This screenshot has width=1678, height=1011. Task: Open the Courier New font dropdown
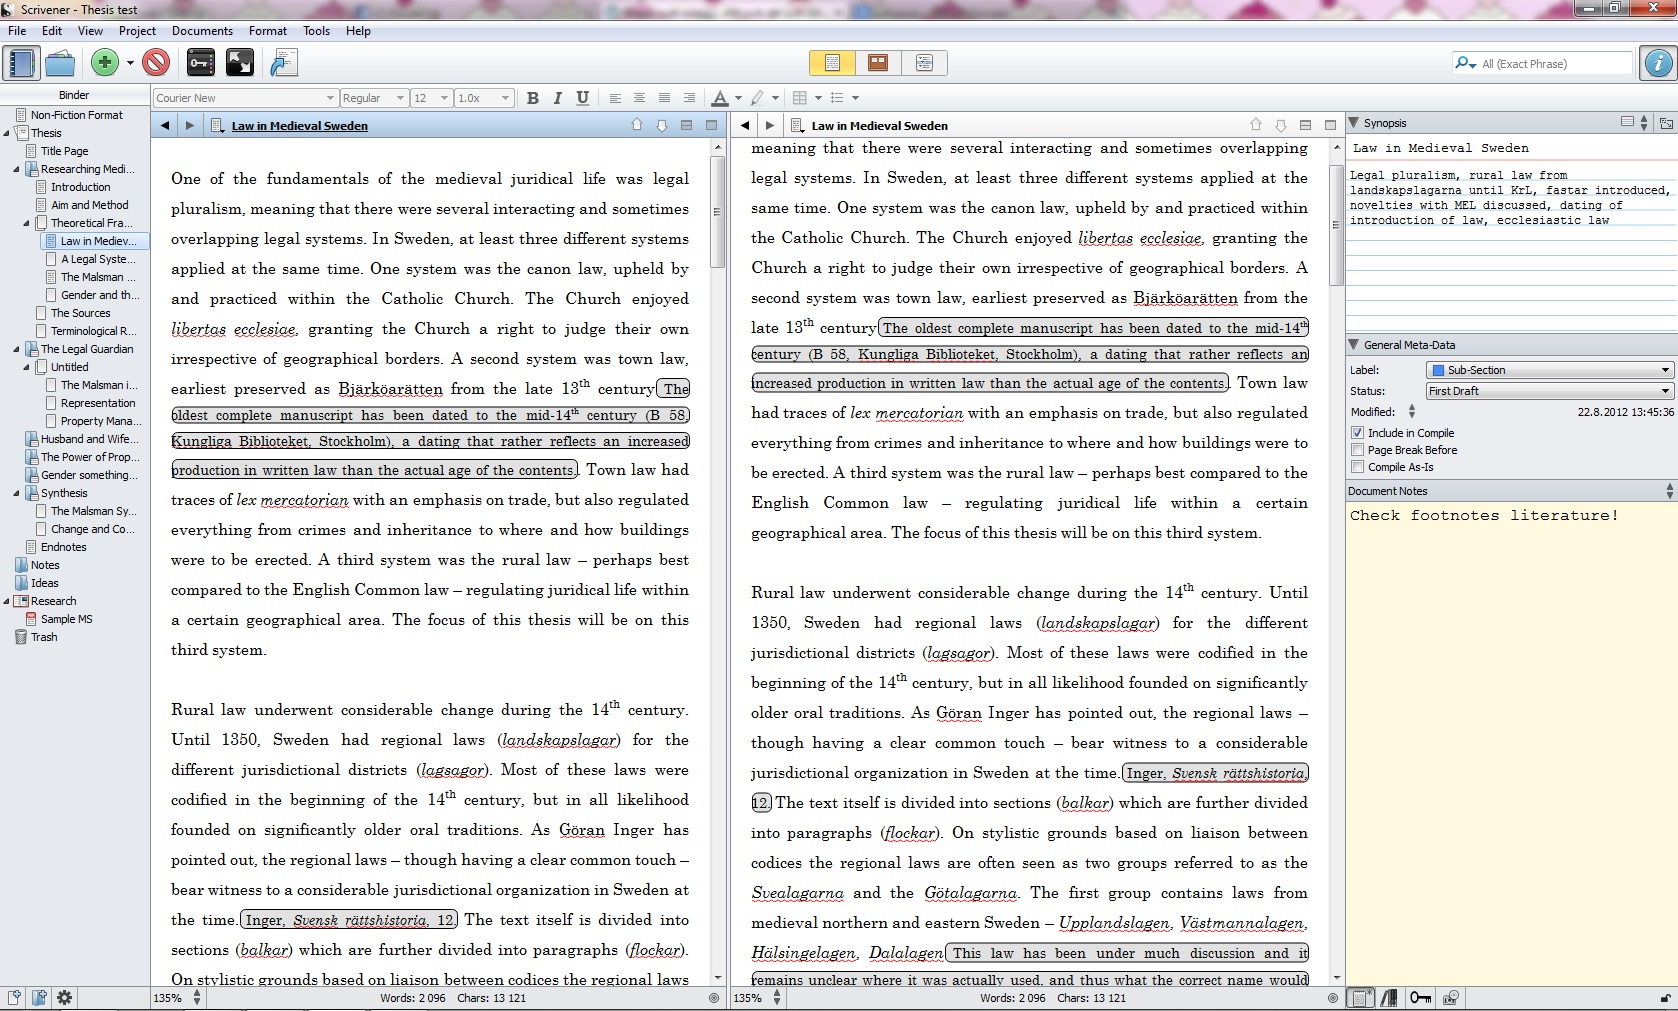[x=245, y=98]
